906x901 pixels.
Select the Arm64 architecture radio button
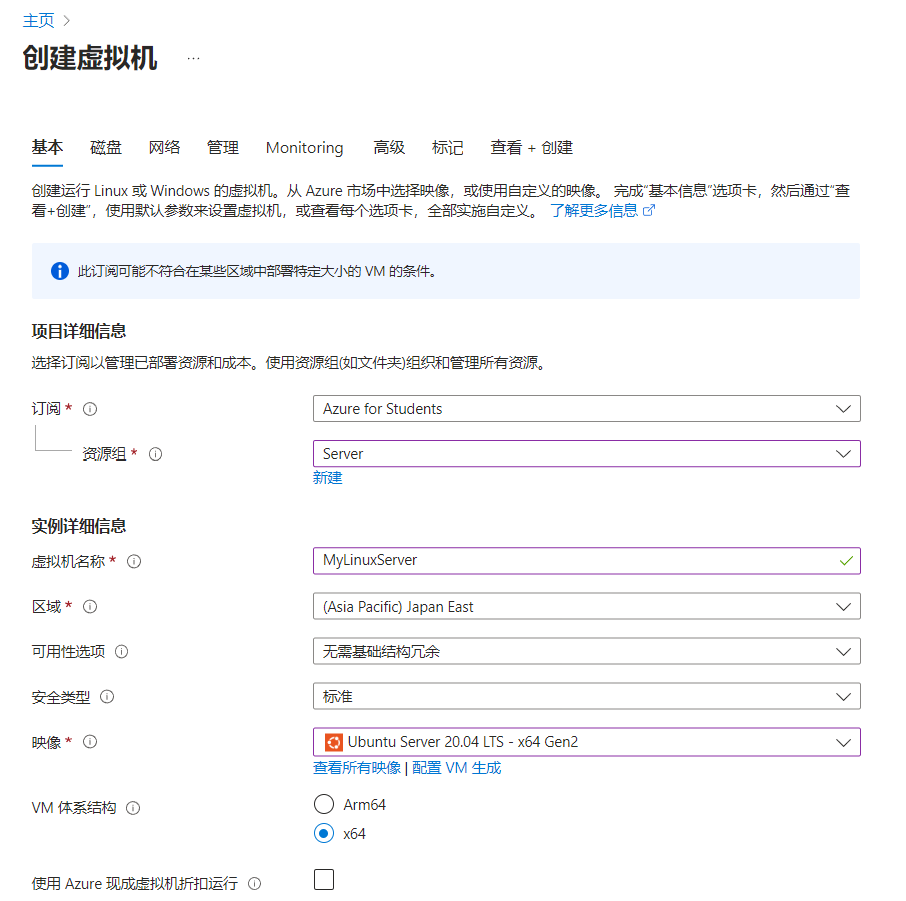click(x=324, y=804)
